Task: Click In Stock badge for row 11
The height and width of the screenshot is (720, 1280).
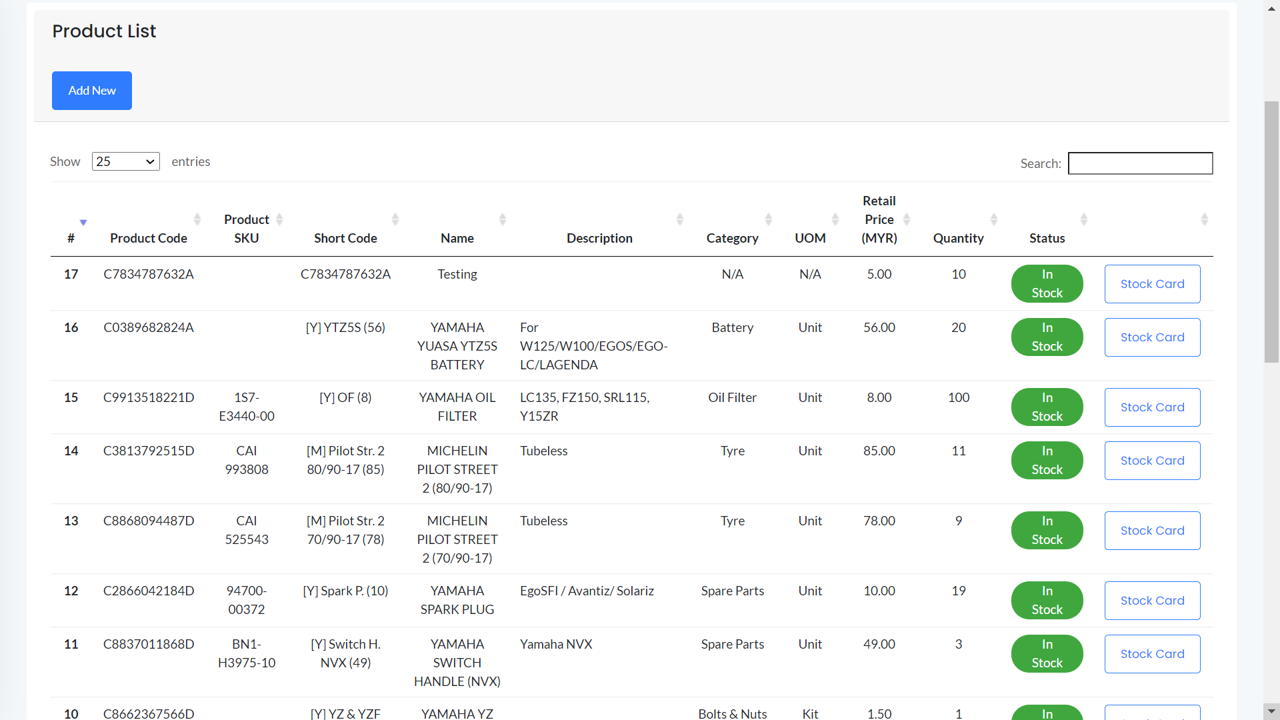Action: tap(1047, 654)
